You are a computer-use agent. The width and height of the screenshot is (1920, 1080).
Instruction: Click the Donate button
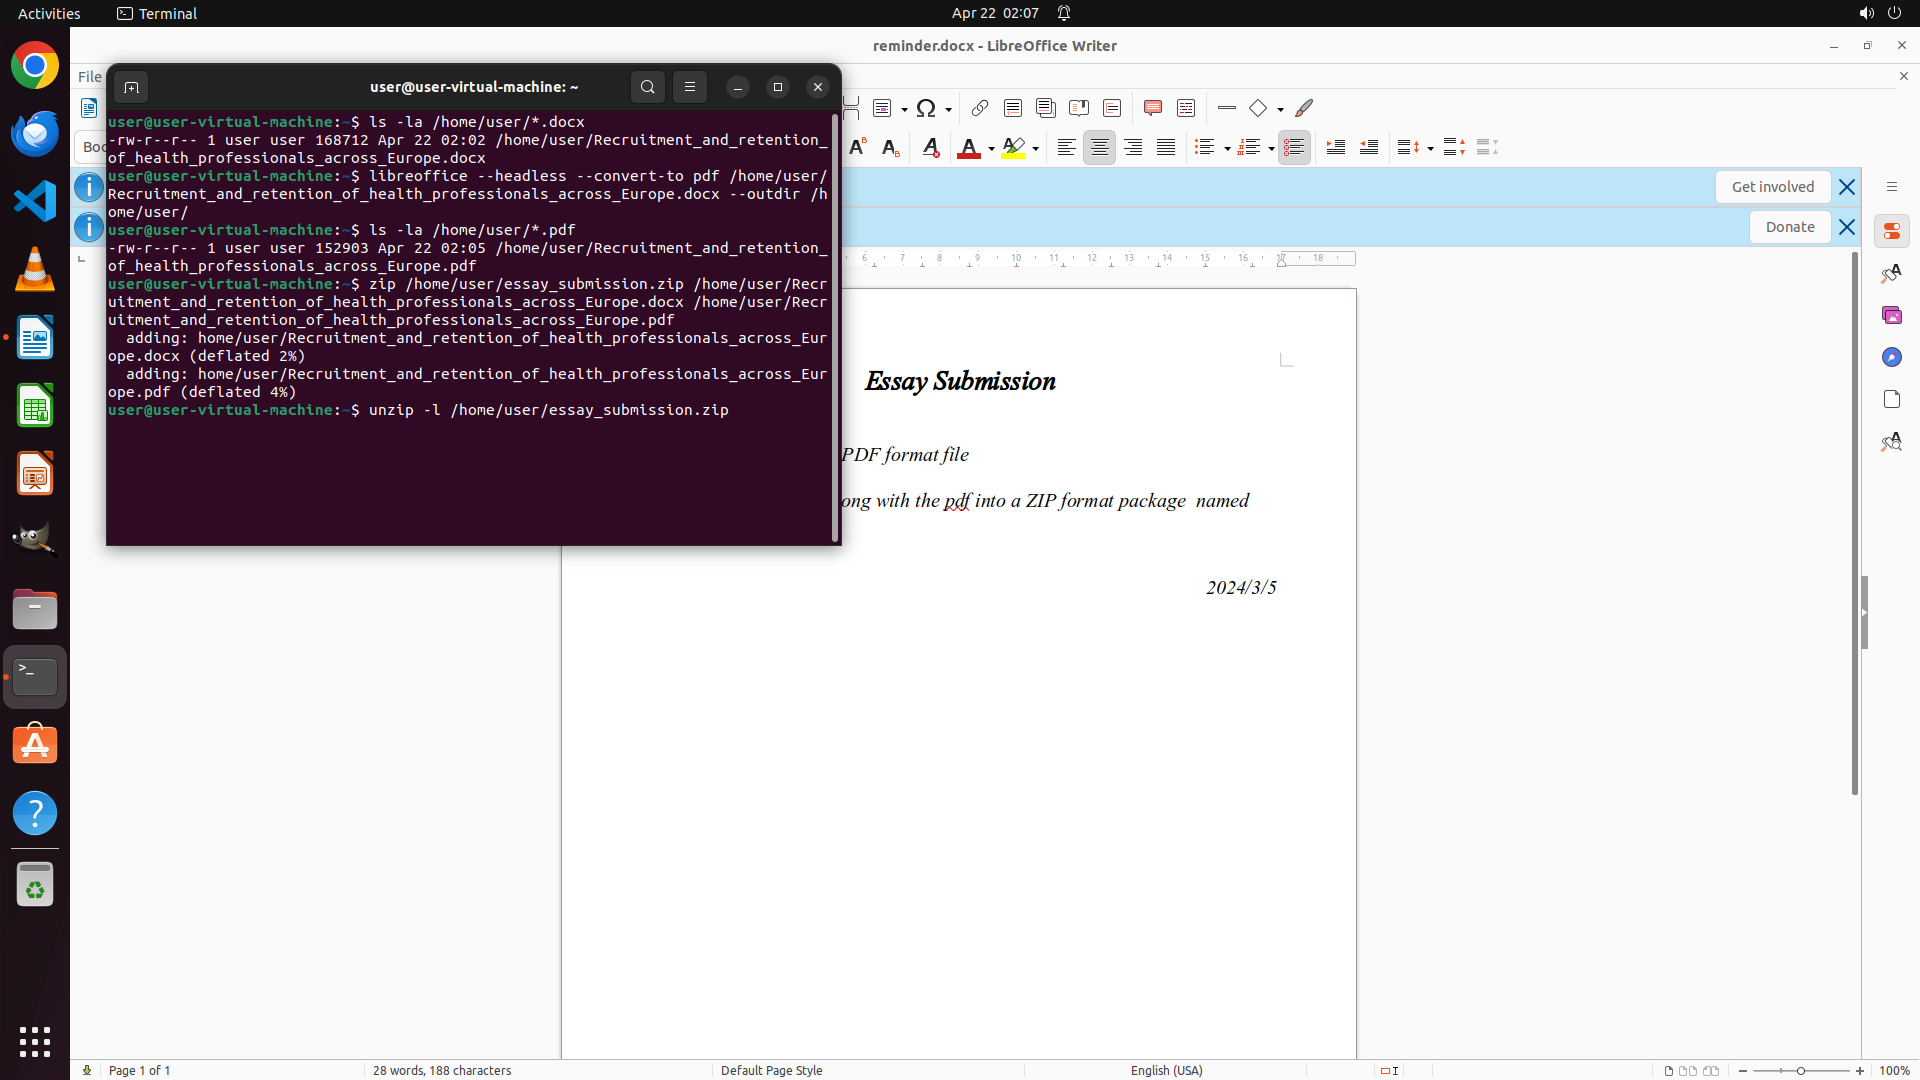(1789, 227)
